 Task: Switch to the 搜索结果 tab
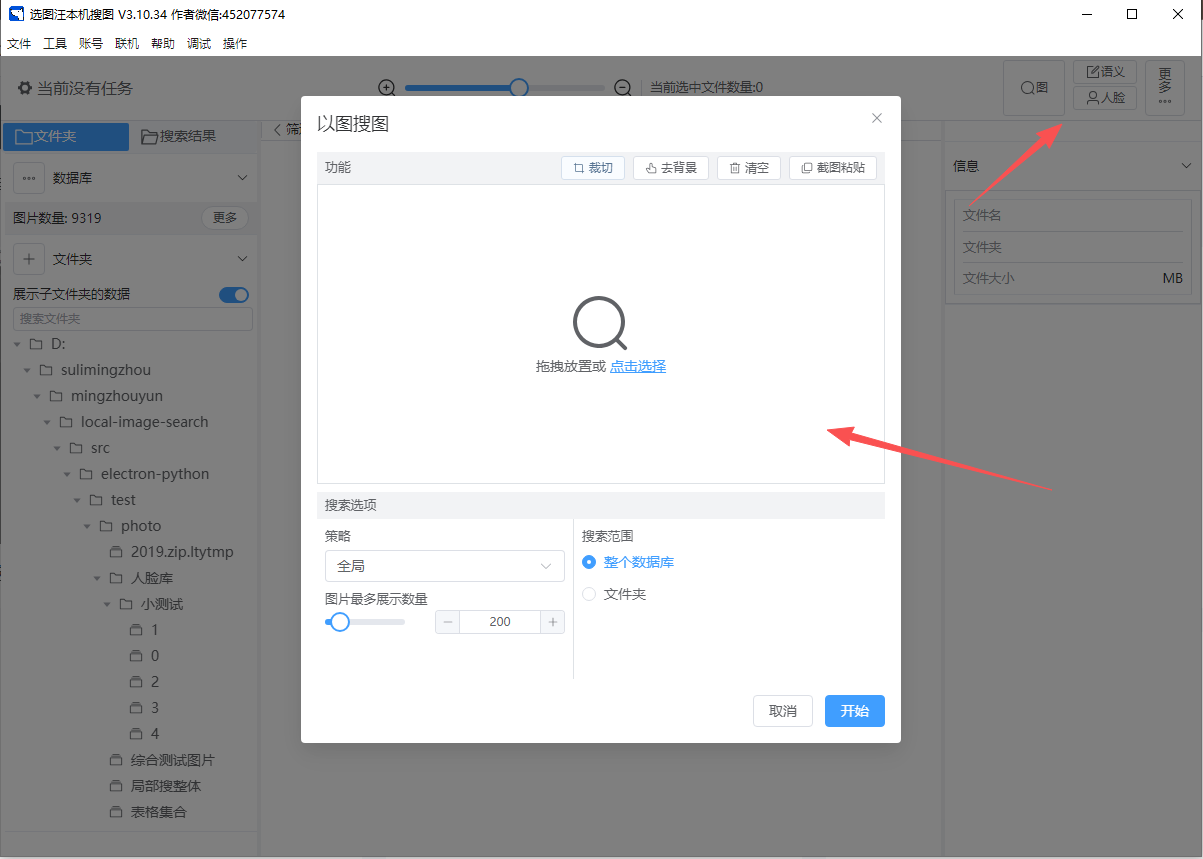[x=179, y=136]
